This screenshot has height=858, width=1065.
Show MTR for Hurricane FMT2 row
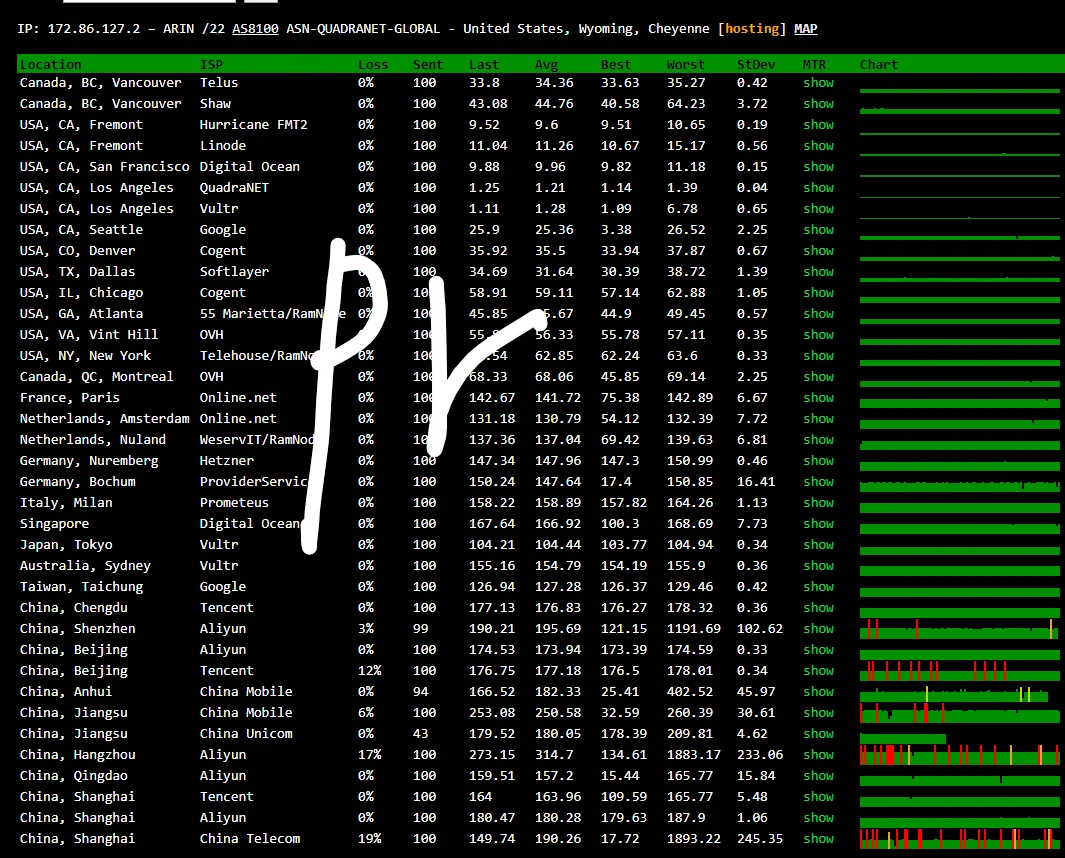tap(818, 124)
